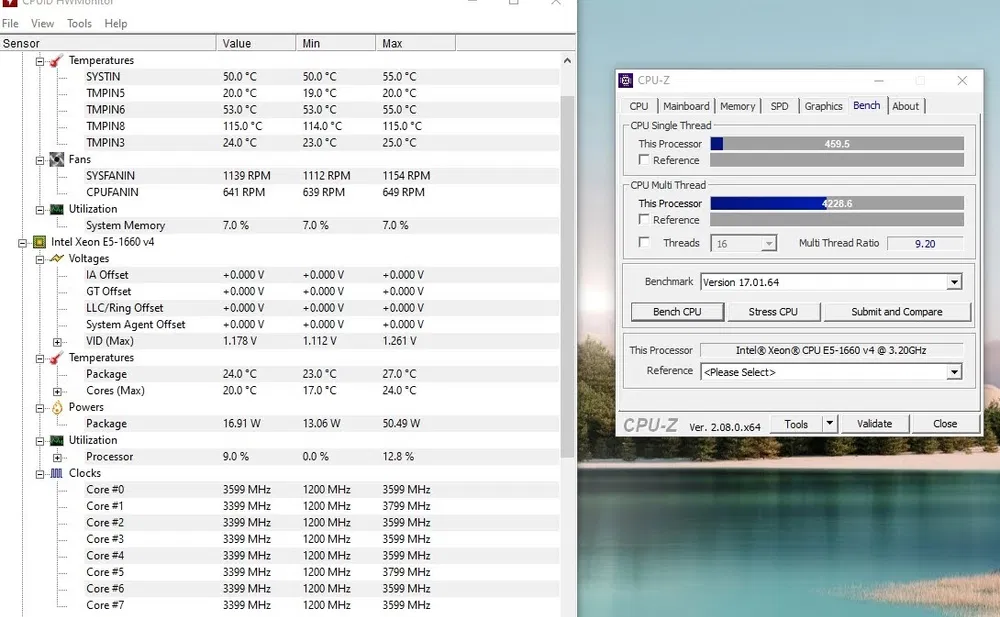1000x617 pixels.
Task: Enable the Threads checkbox
Action: (644, 242)
